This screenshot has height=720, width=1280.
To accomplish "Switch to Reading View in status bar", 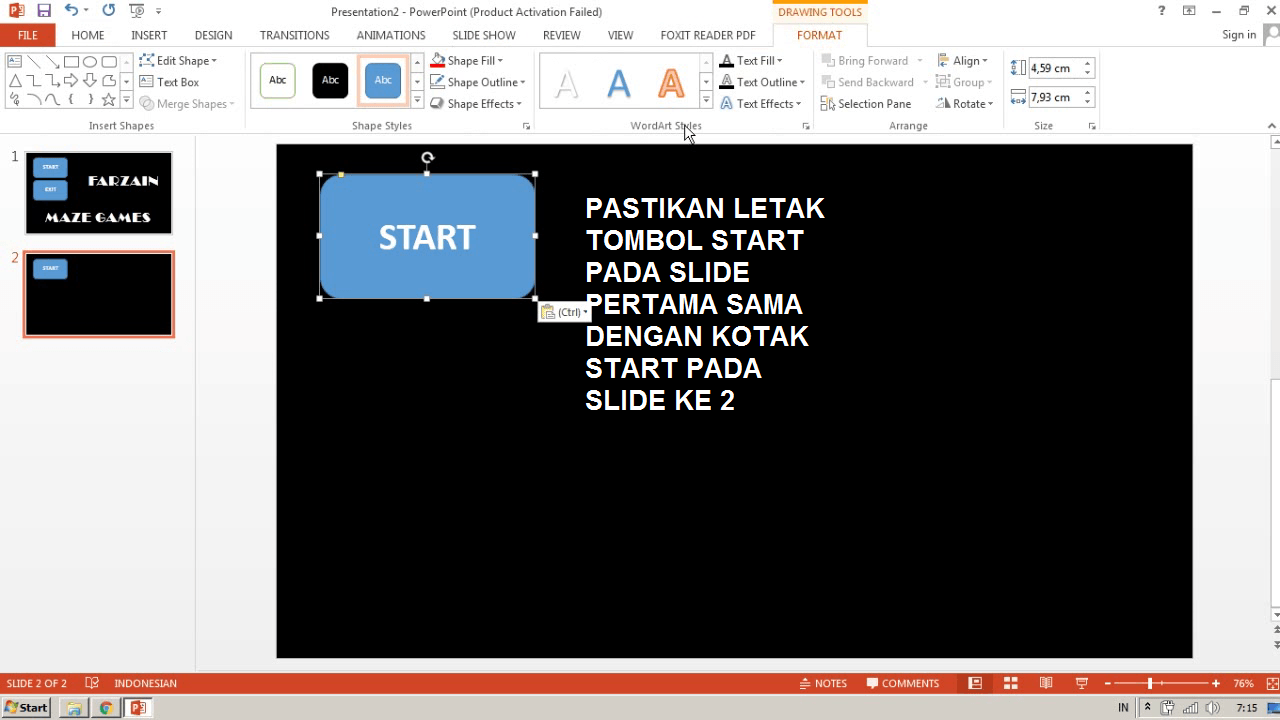I will click(1046, 683).
